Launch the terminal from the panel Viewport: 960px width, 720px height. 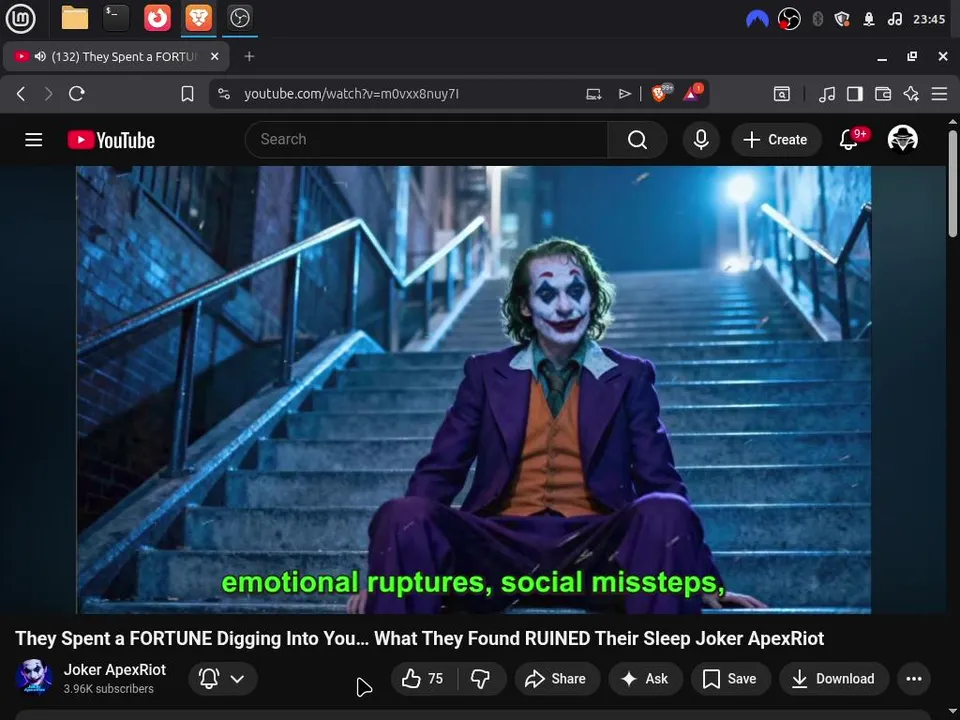tap(116, 18)
